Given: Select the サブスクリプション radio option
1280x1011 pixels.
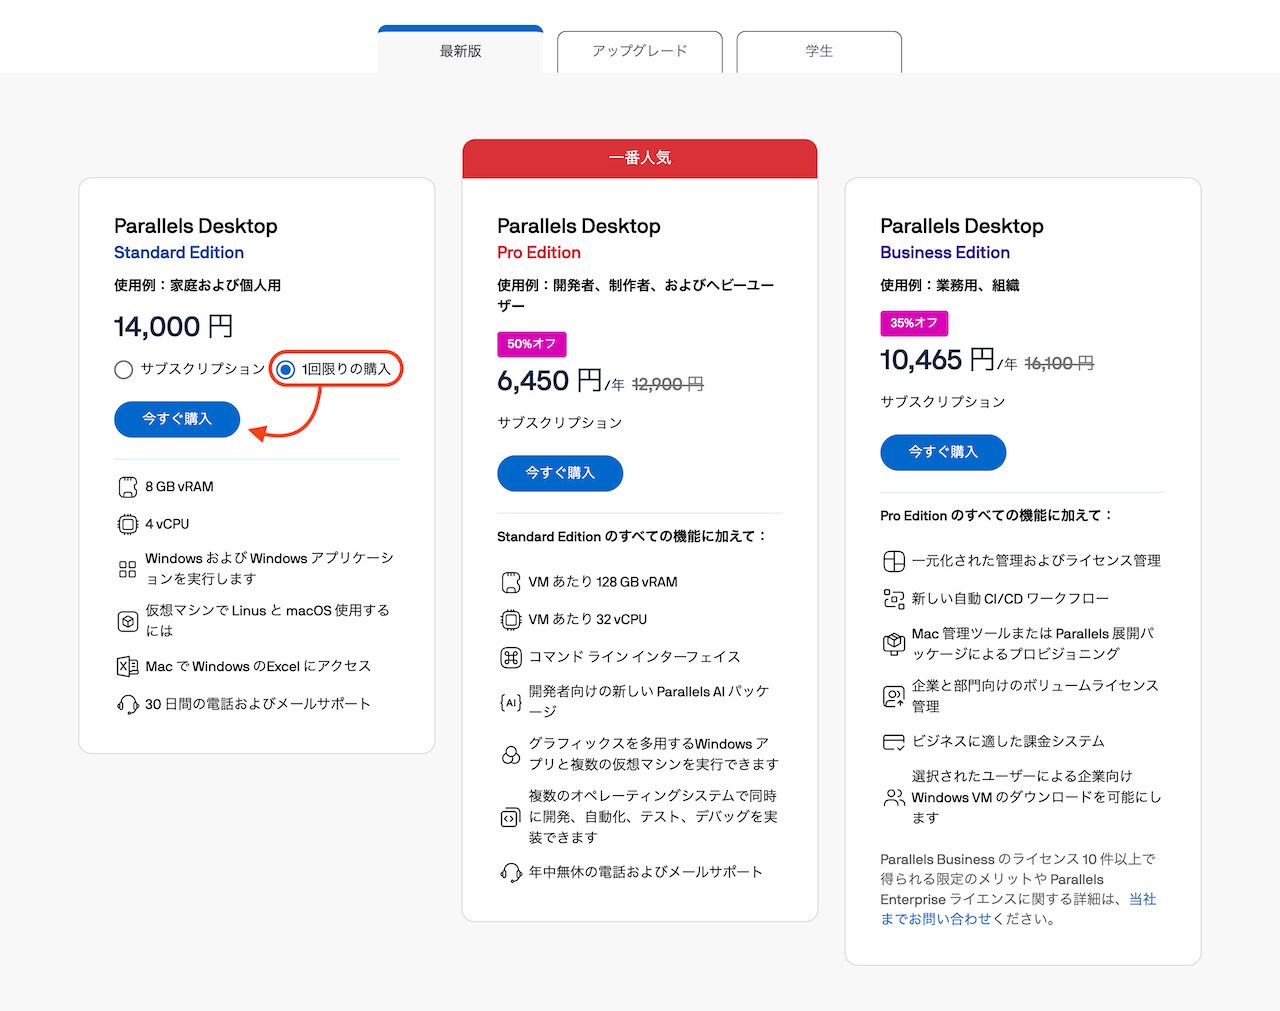Looking at the screenshot, I should click(x=124, y=370).
